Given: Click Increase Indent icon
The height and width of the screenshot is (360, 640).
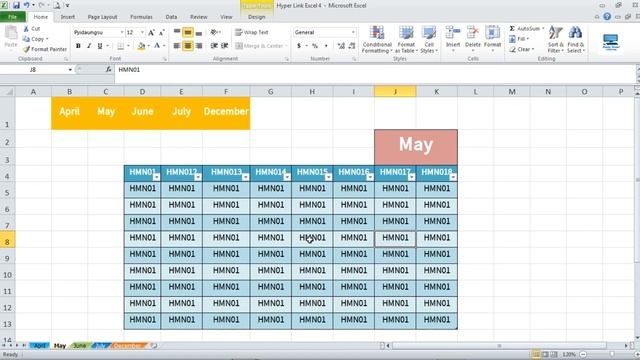Looking at the screenshot, I should coord(224,46).
